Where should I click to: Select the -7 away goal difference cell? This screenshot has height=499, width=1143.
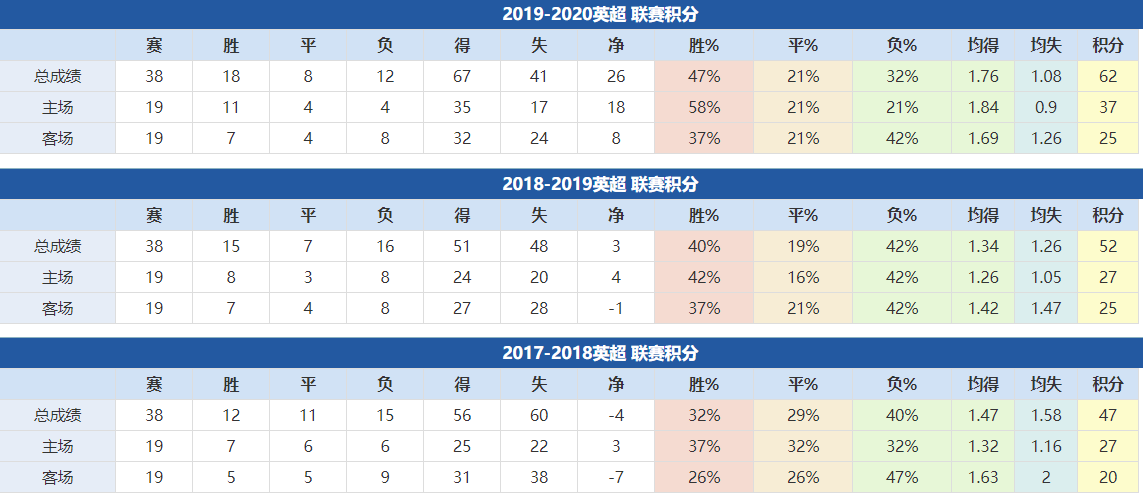(x=616, y=477)
